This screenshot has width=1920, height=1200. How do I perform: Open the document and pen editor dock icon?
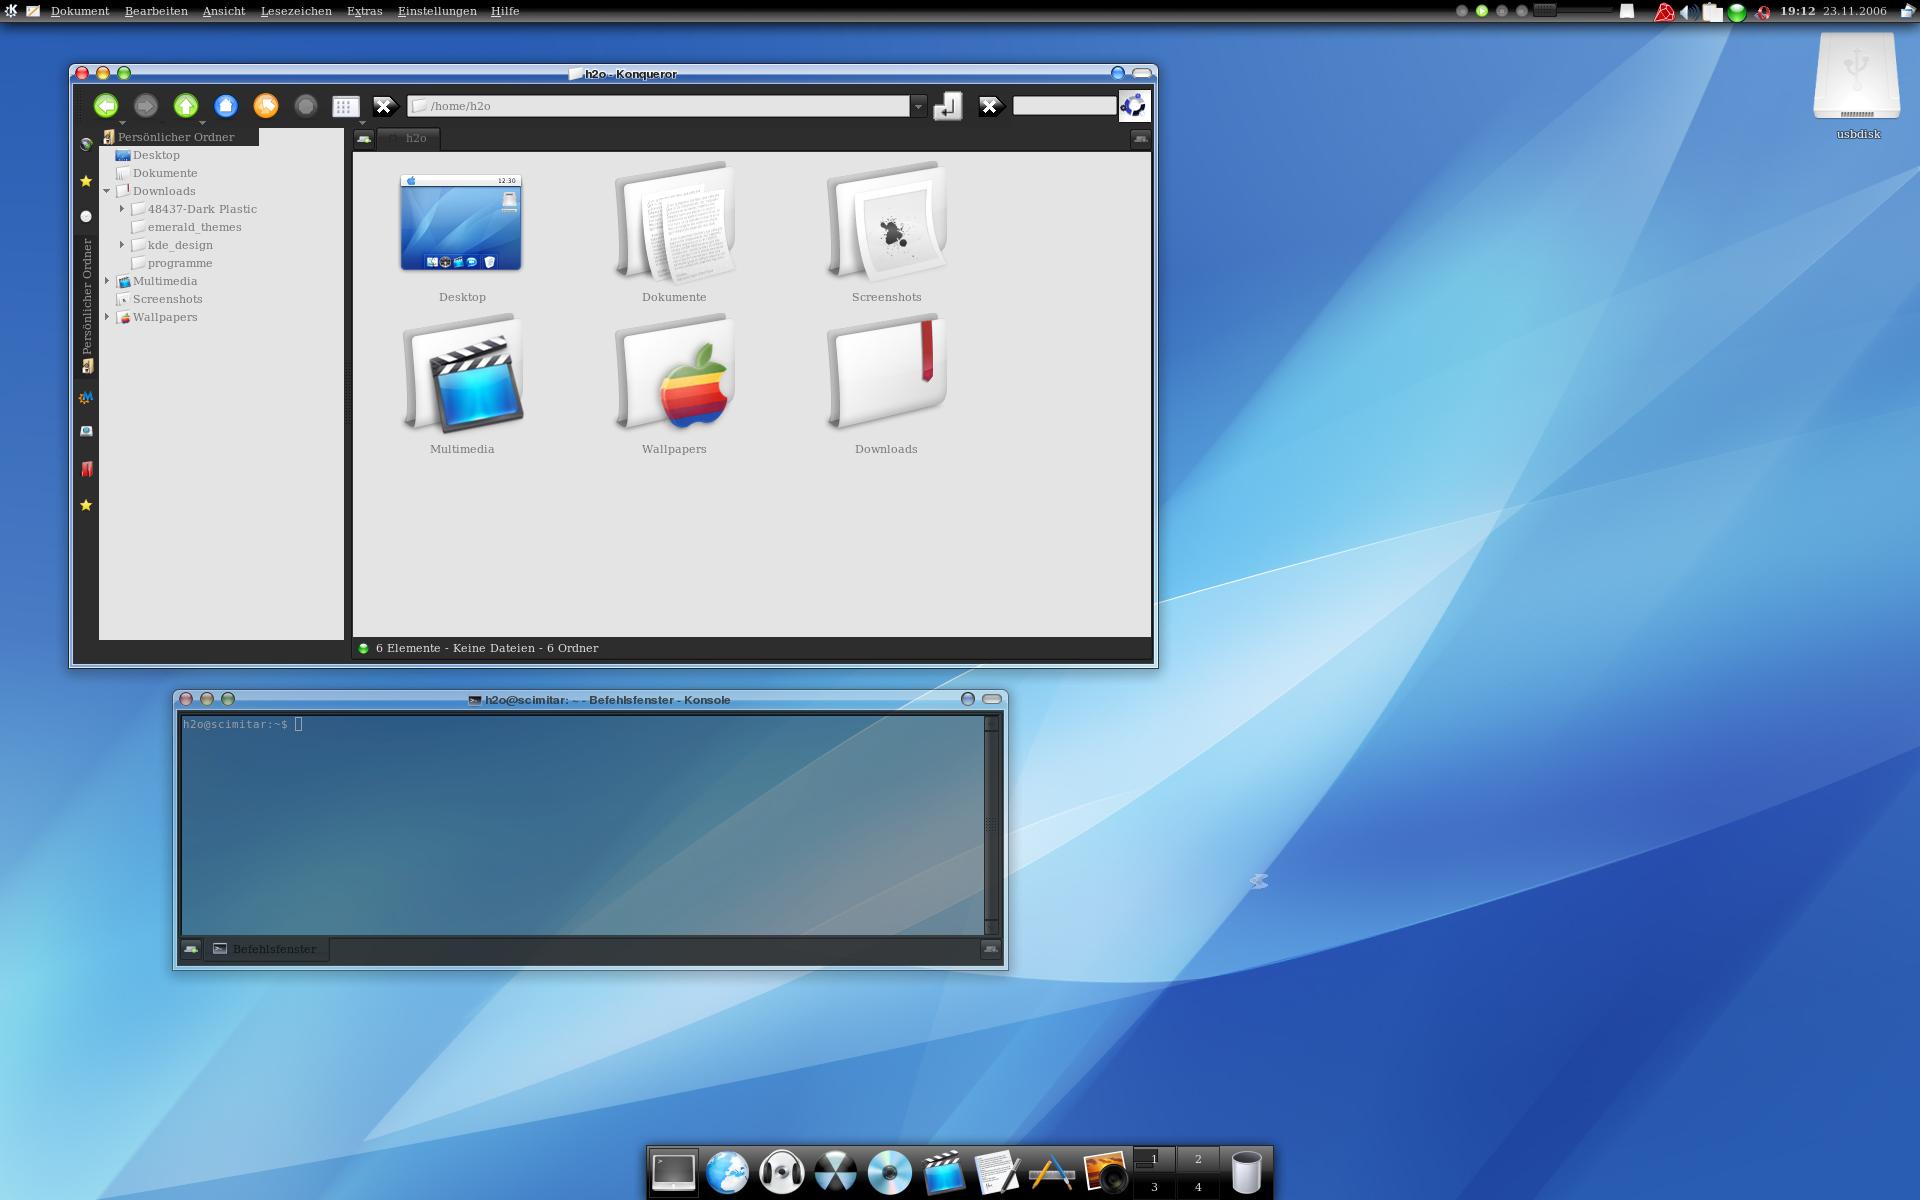coord(997,1172)
